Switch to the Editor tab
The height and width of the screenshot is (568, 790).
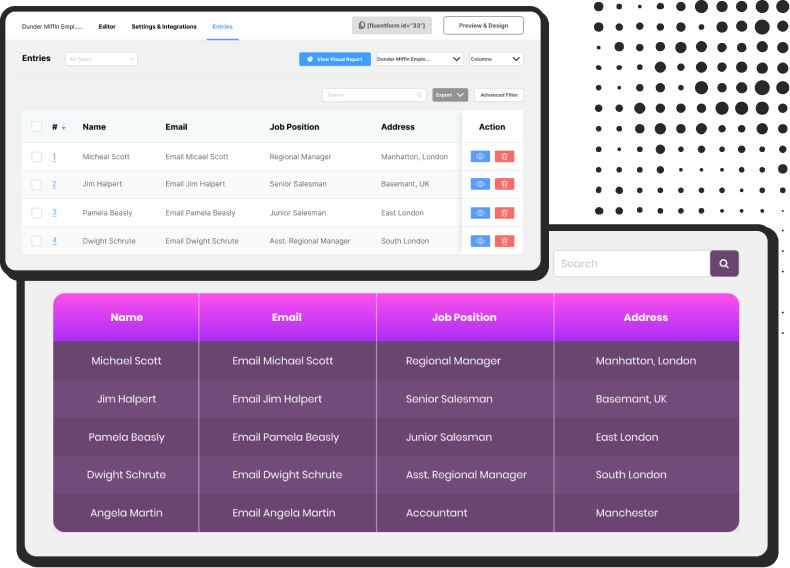point(107,26)
